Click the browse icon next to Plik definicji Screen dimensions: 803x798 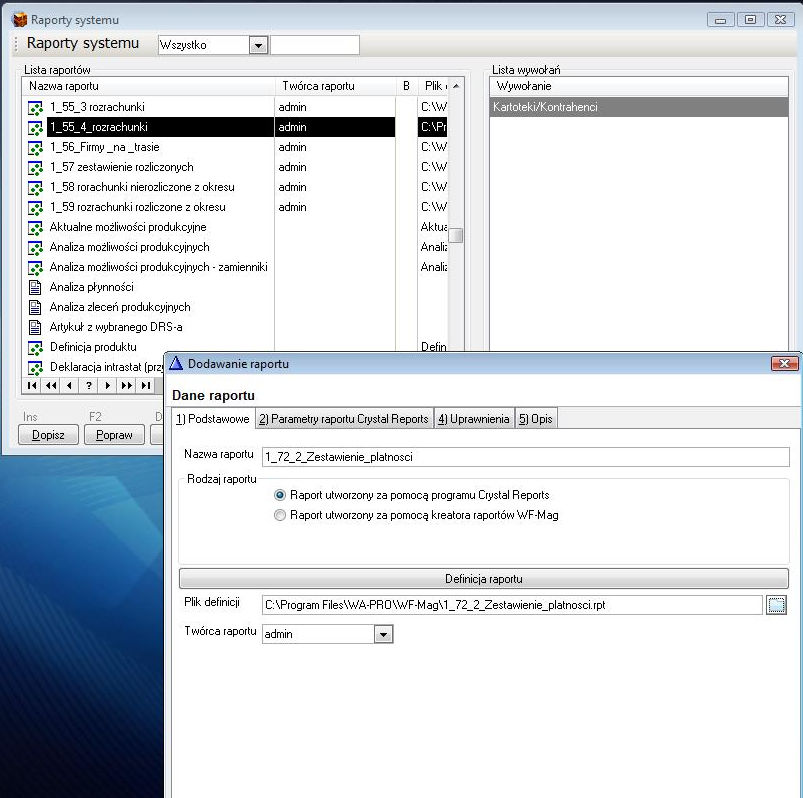coord(777,605)
